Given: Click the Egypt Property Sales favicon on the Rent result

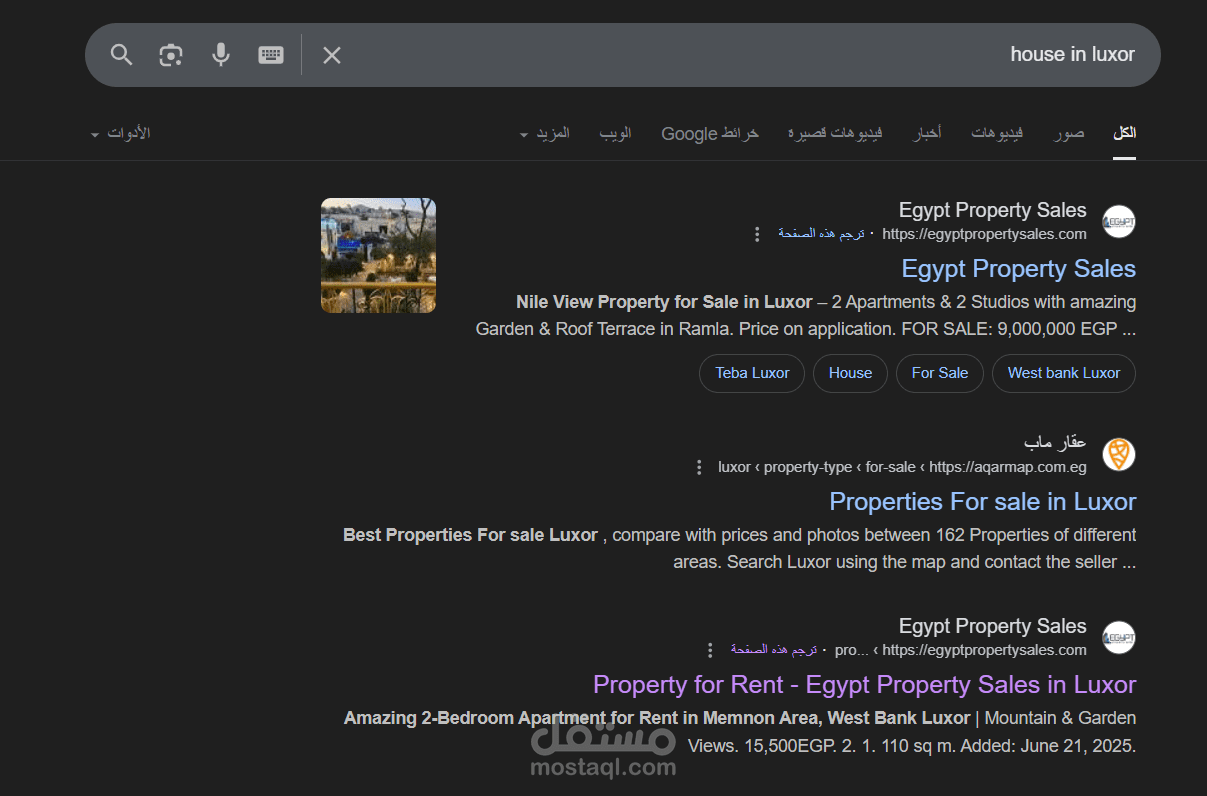Looking at the screenshot, I should tap(1119, 637).
